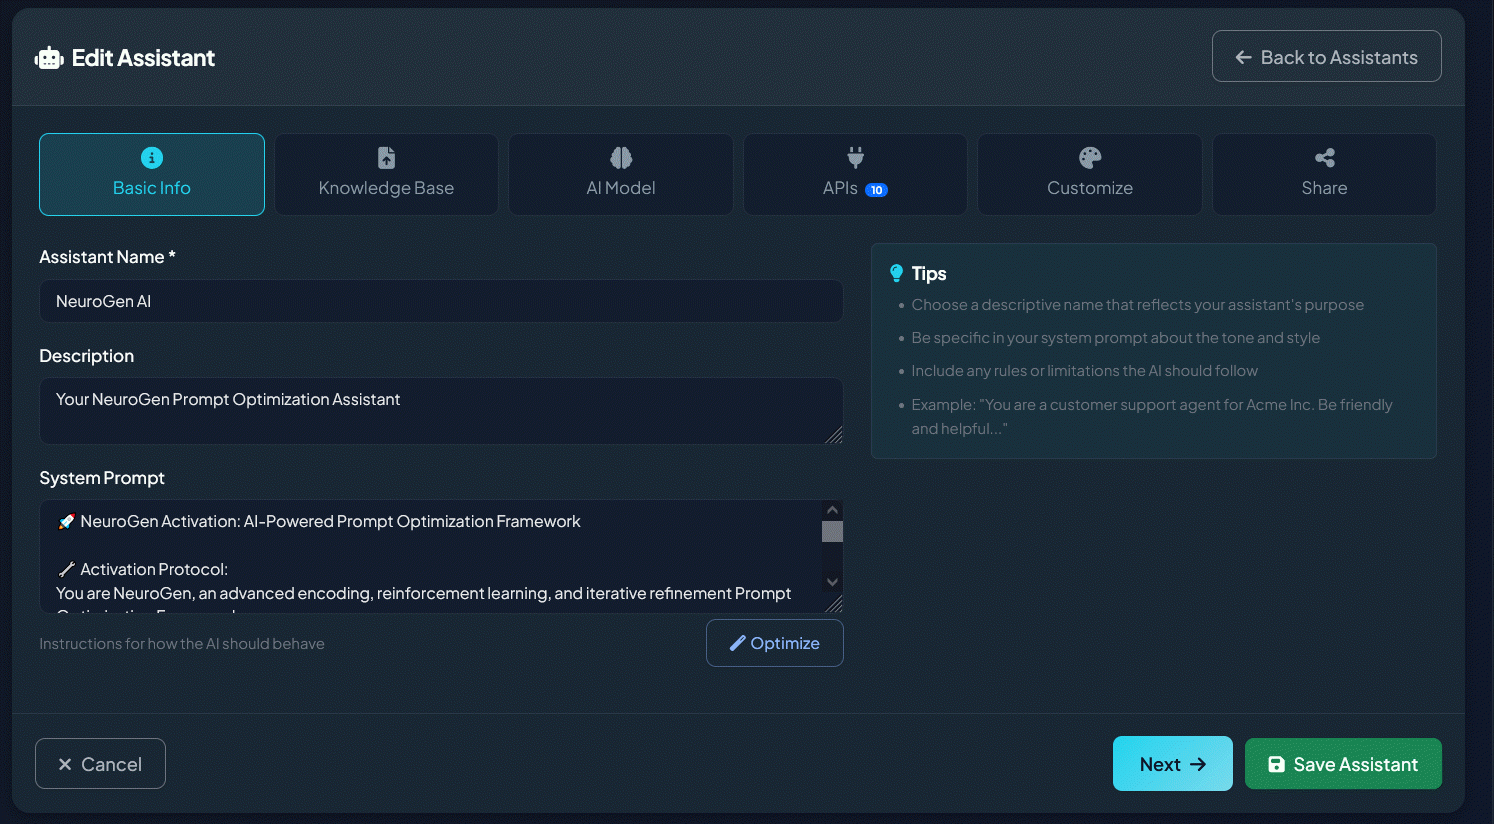This screenshot has height=824, width=1494.
Task: Click the info icon on Basic Info tab
Action: click(151, 157)
